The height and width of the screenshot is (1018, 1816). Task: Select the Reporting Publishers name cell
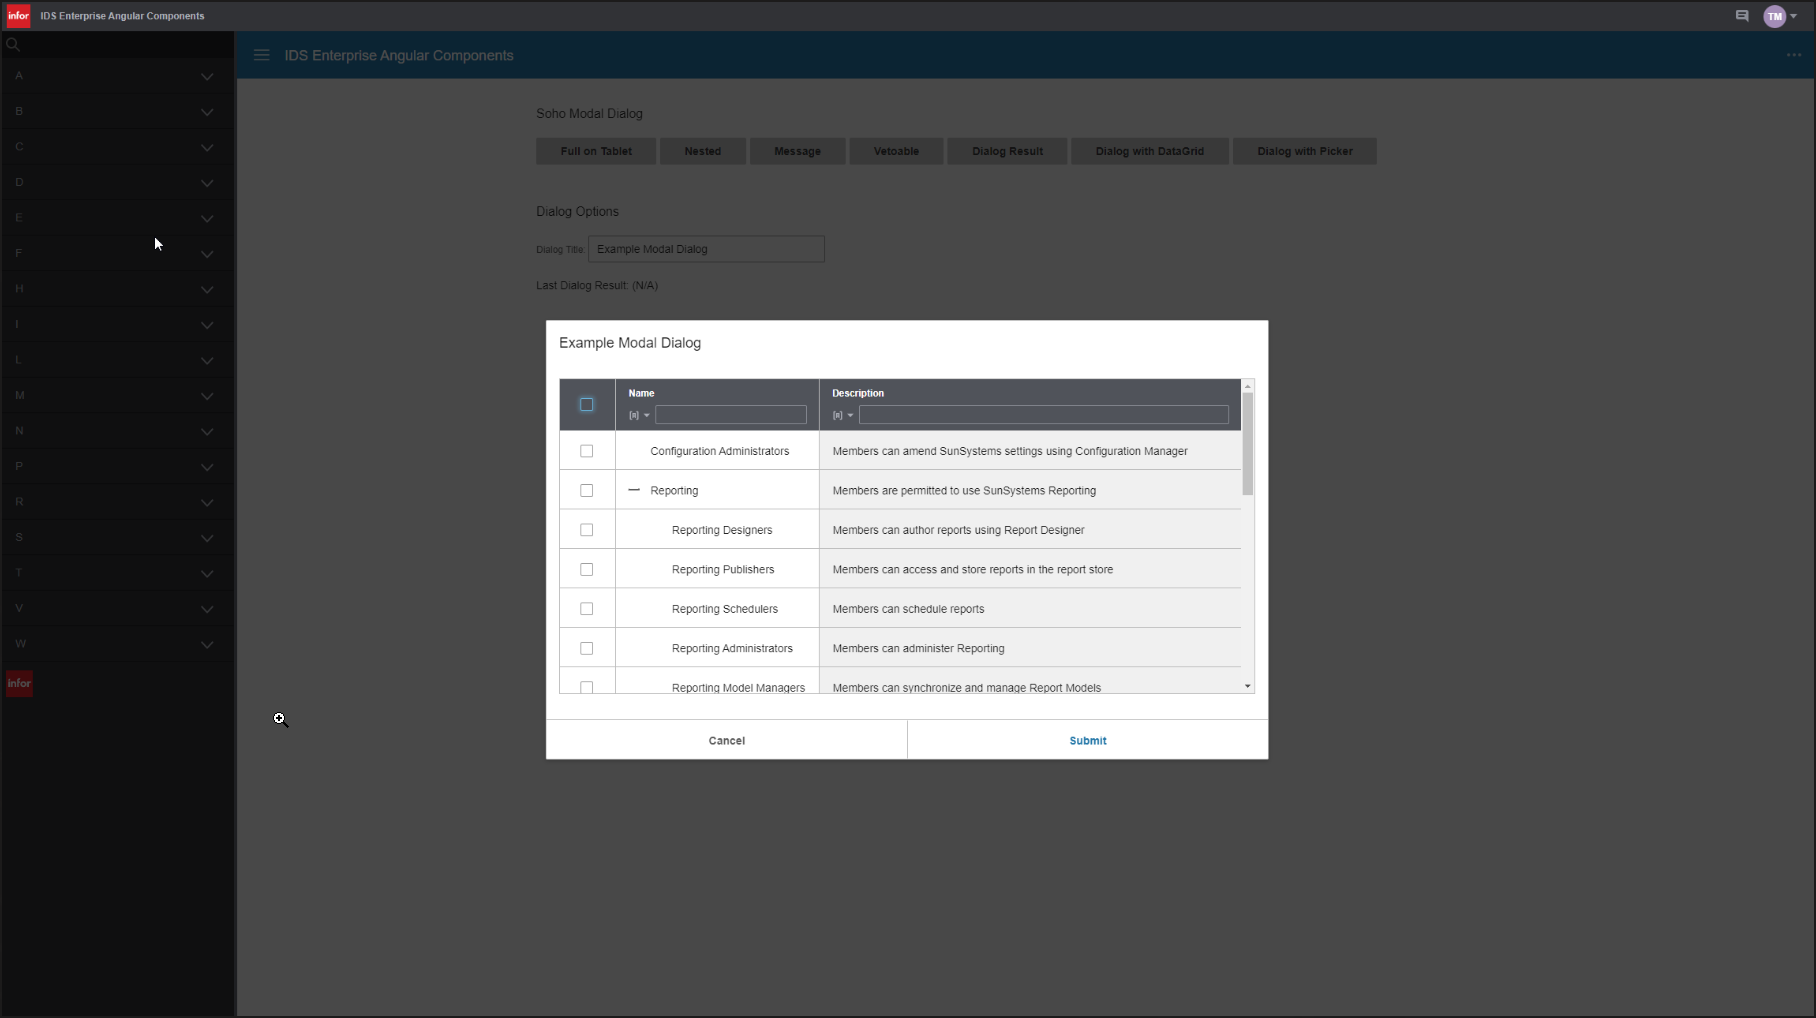(x=717, y=569)
